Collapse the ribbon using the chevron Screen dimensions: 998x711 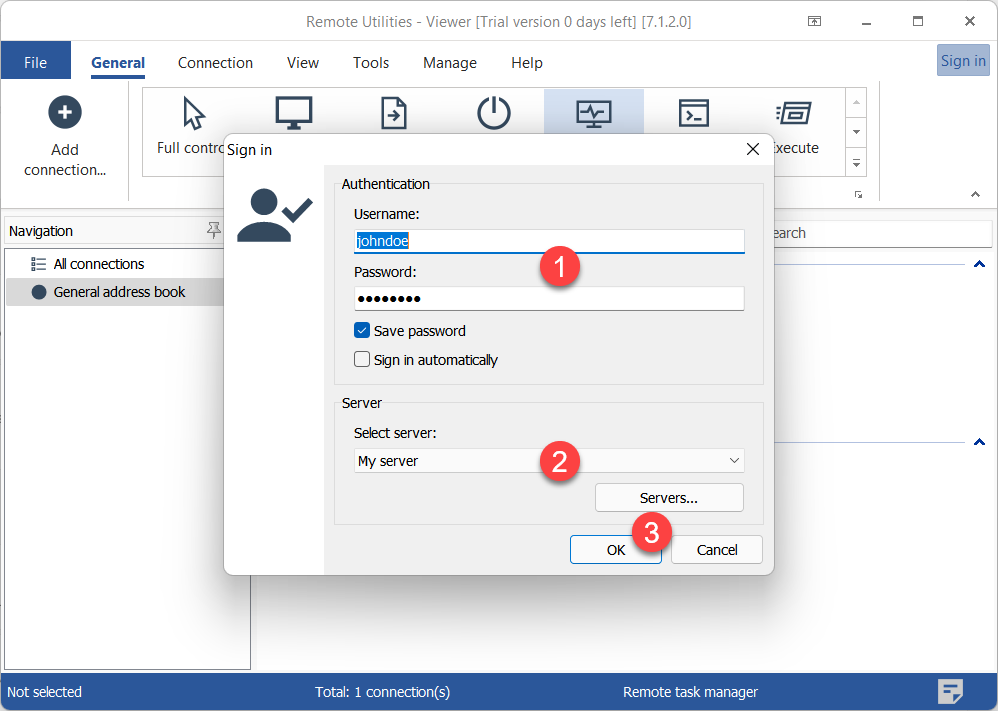coord(975,194)
